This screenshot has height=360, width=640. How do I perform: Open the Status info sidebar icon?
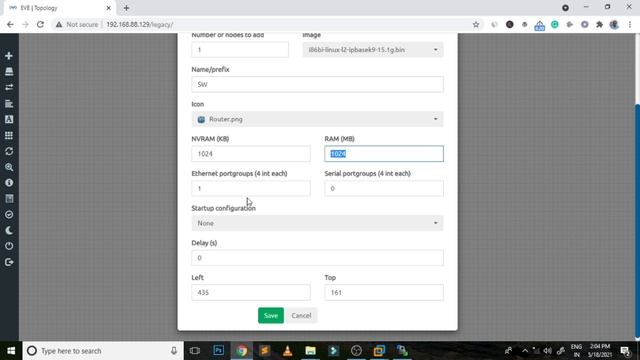9,183
